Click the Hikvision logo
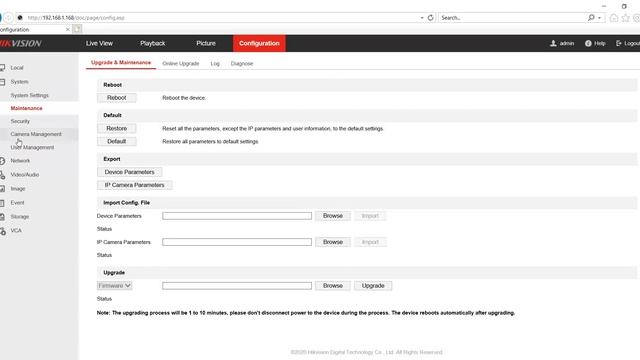The width and height of the screenshot is (640, 360). click(20, 43)
